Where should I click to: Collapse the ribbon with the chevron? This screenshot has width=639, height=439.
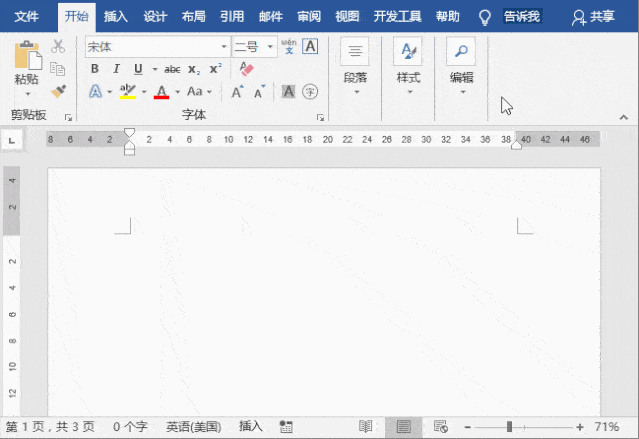pos(624,117)
